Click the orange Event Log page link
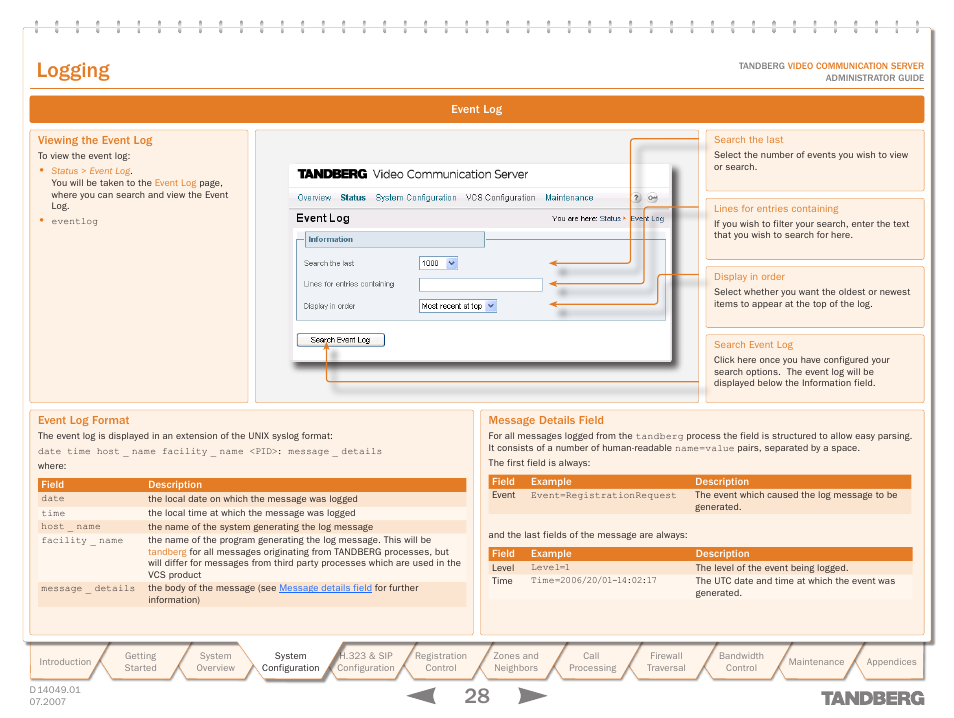The height and width of the screenshot is (718, 954). click(175, 183)
